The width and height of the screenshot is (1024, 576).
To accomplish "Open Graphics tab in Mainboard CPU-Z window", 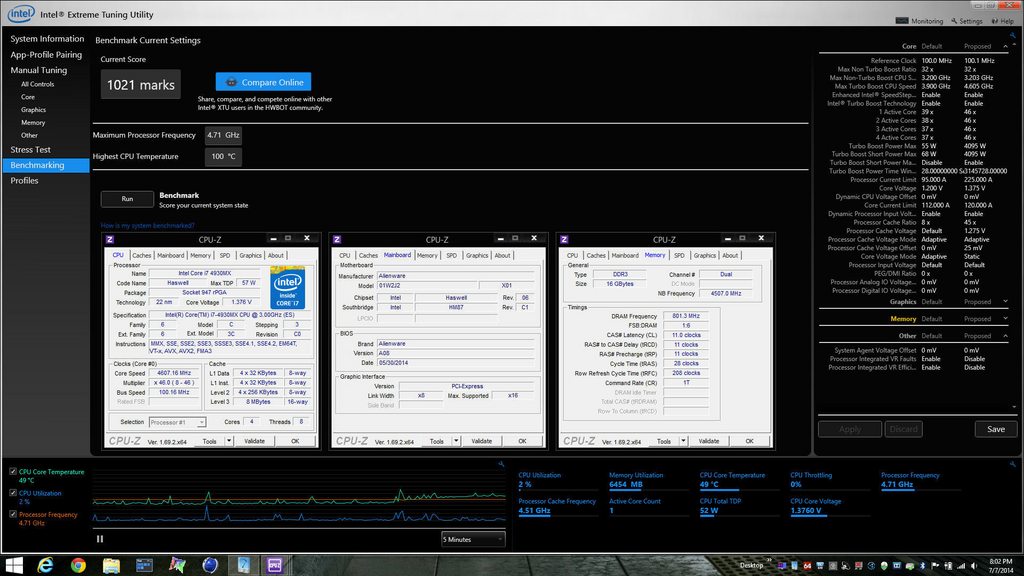I will pyautogui.click(x=477, y=255).
